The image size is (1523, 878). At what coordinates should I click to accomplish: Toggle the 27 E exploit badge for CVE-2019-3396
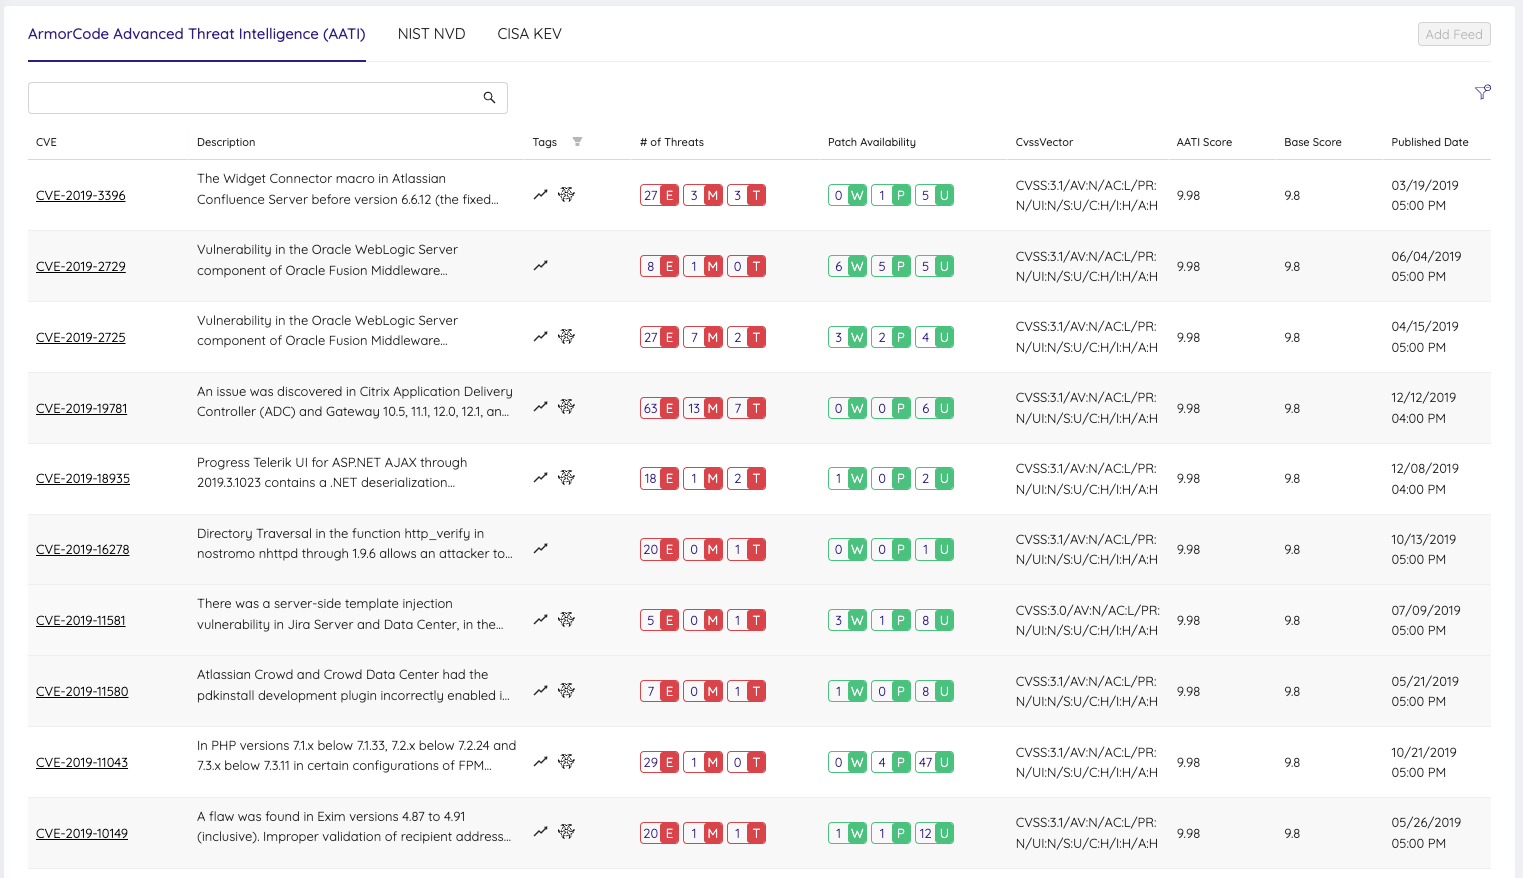point(659,195)
